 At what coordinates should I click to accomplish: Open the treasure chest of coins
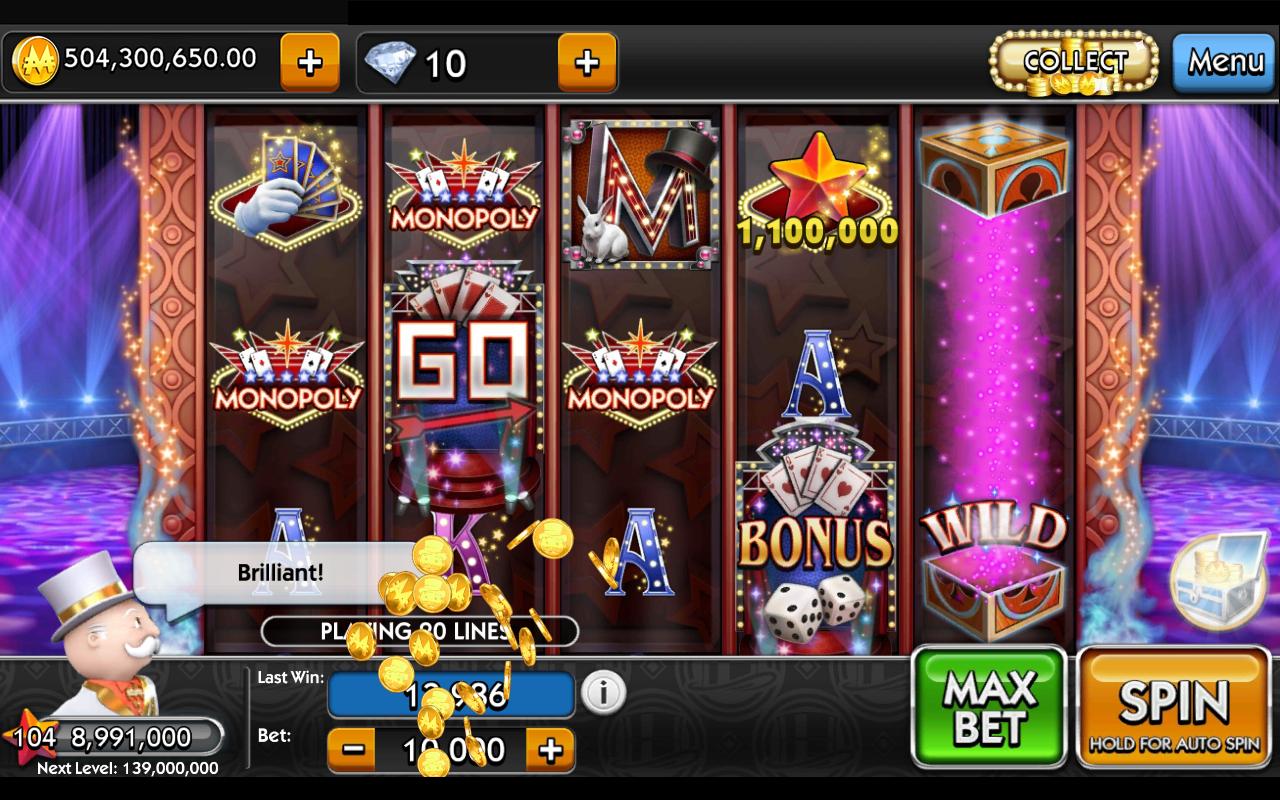click(x=1221, y=581)
